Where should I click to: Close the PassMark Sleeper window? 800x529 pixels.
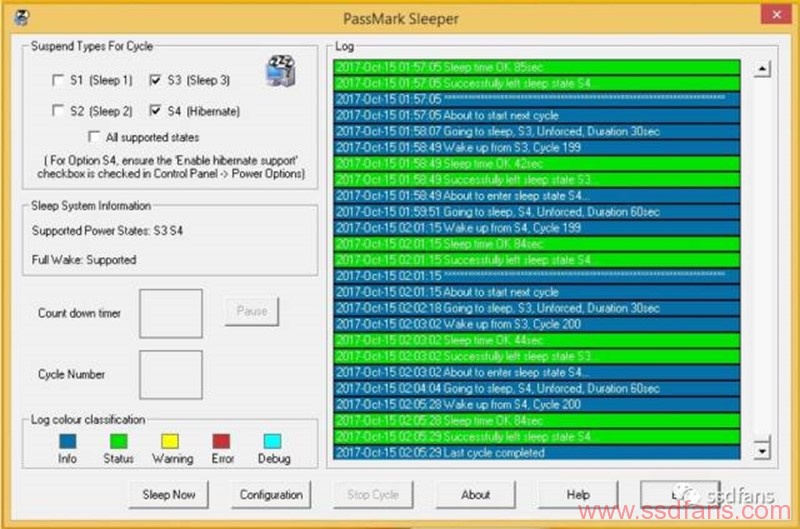point(776,14)
